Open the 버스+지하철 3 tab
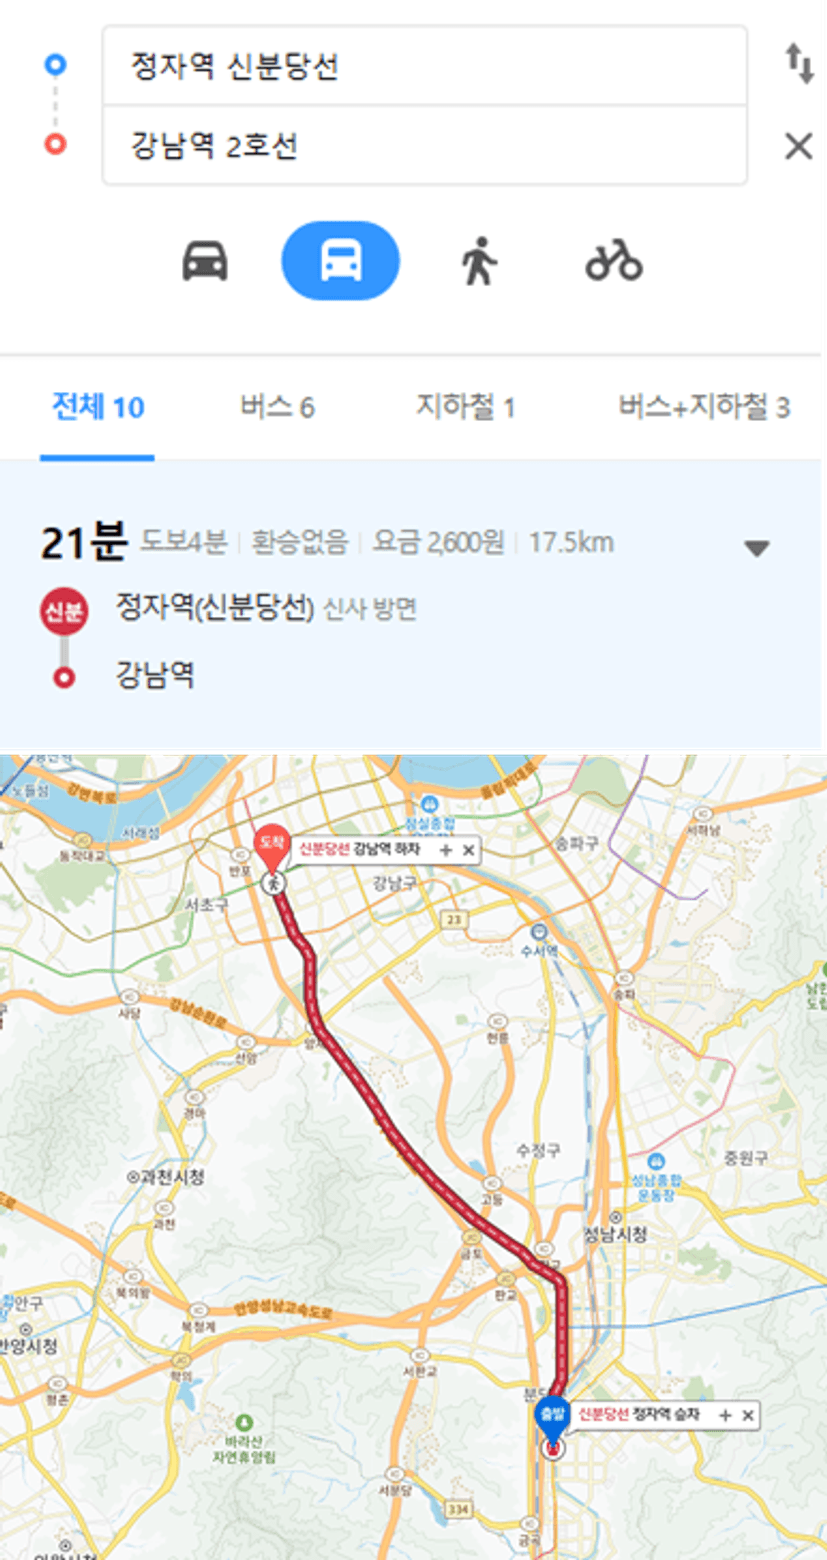Image resolution: width=827 pixels, height=1560 pixels. click(704, 407)
